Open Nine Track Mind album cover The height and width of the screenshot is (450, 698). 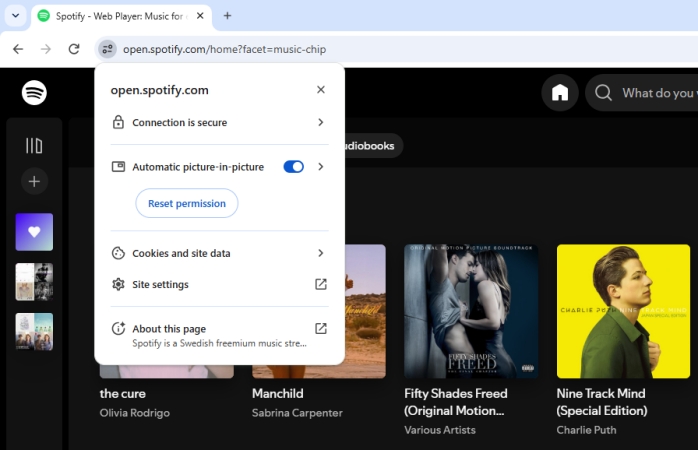tap(623, 311)
